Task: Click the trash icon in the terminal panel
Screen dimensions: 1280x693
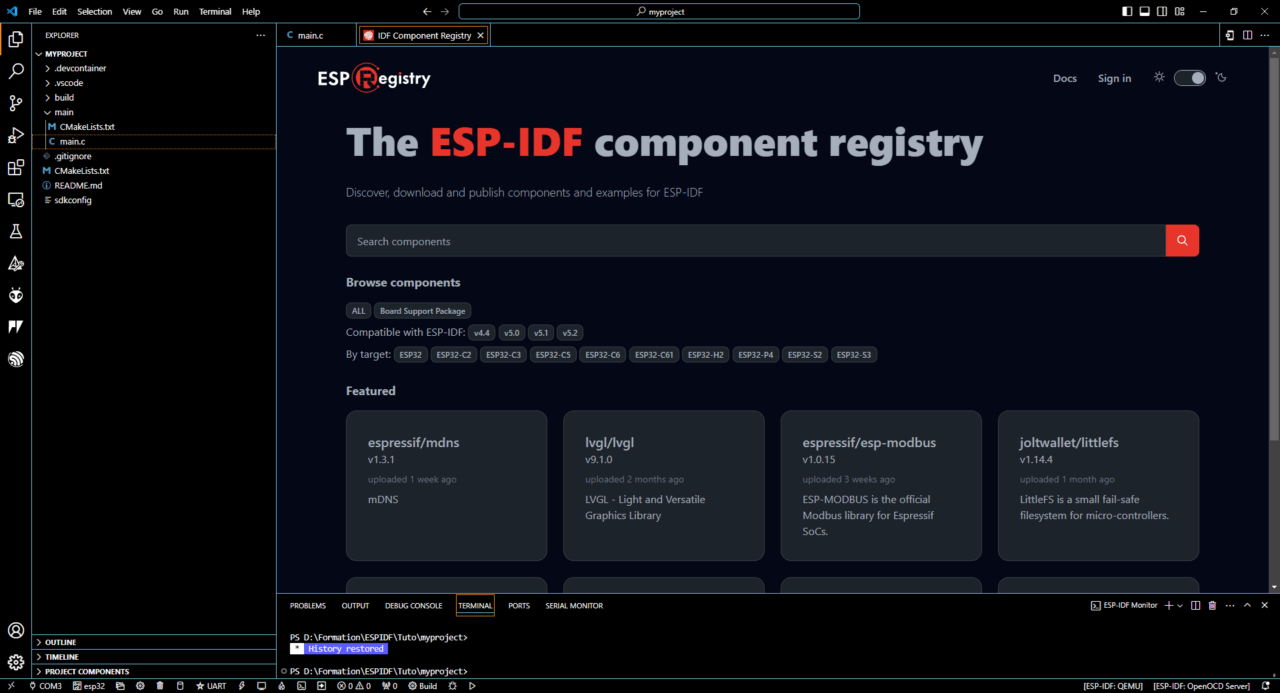Action: coord(1212,606)
